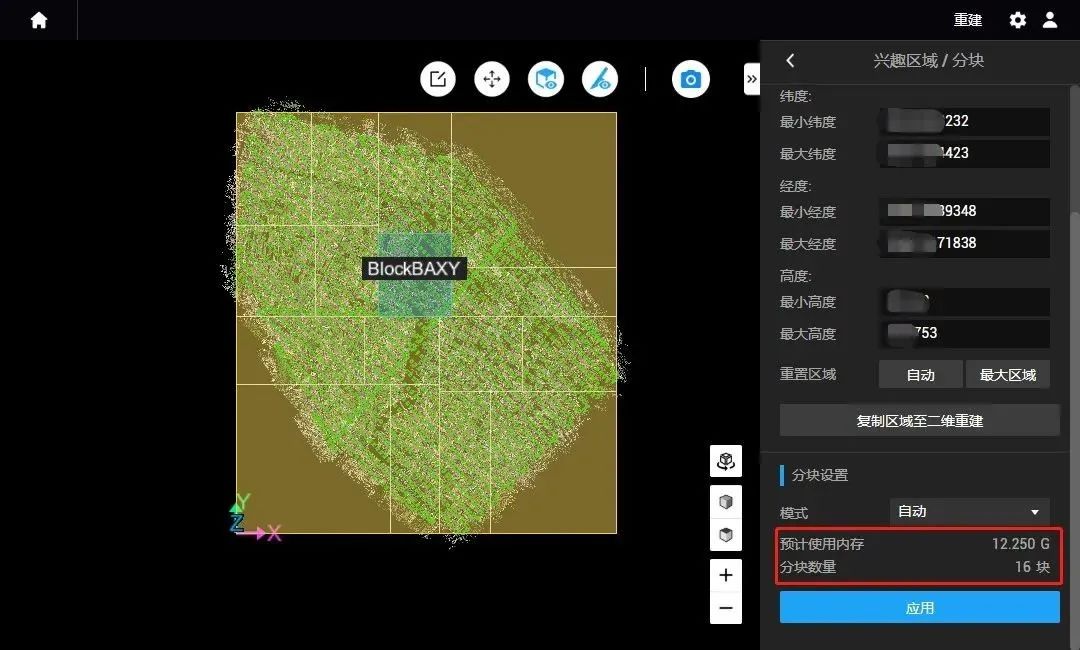Click the home icon
1080x650 pixels.
point(39,20)
